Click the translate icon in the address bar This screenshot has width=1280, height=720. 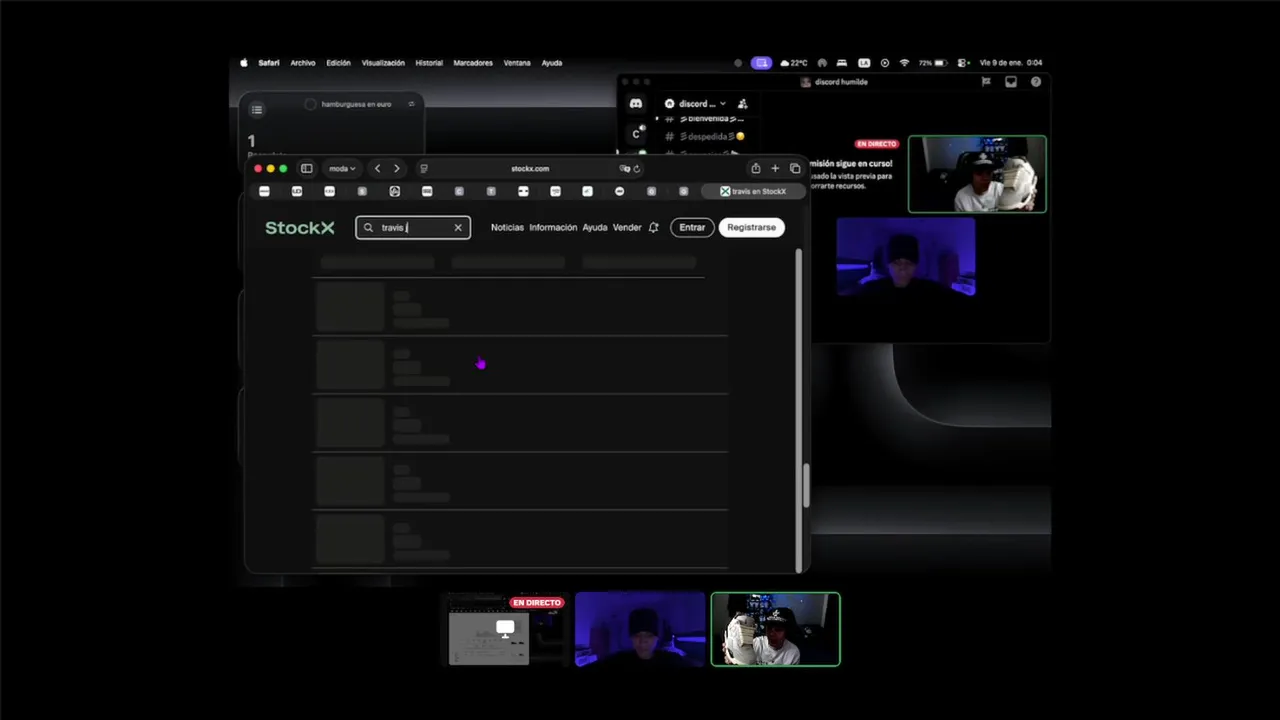(624, 169)
